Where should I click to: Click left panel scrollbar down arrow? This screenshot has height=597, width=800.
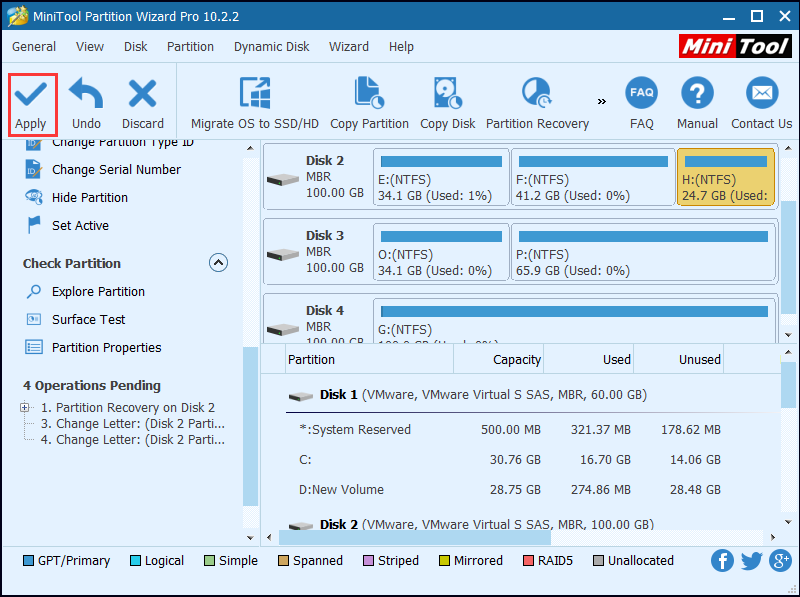click(250, 537)
